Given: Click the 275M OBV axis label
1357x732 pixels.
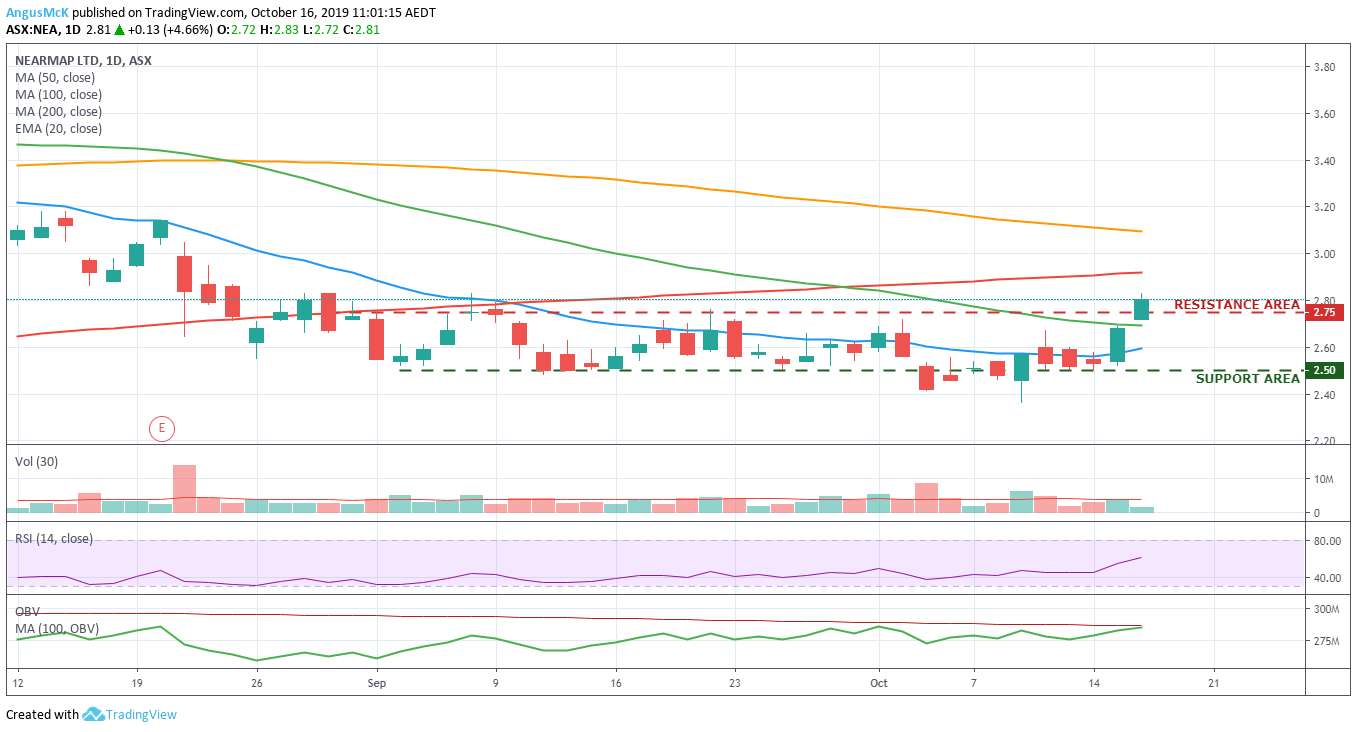Looking at the screenshot, I should click(x=1326, y=641).
